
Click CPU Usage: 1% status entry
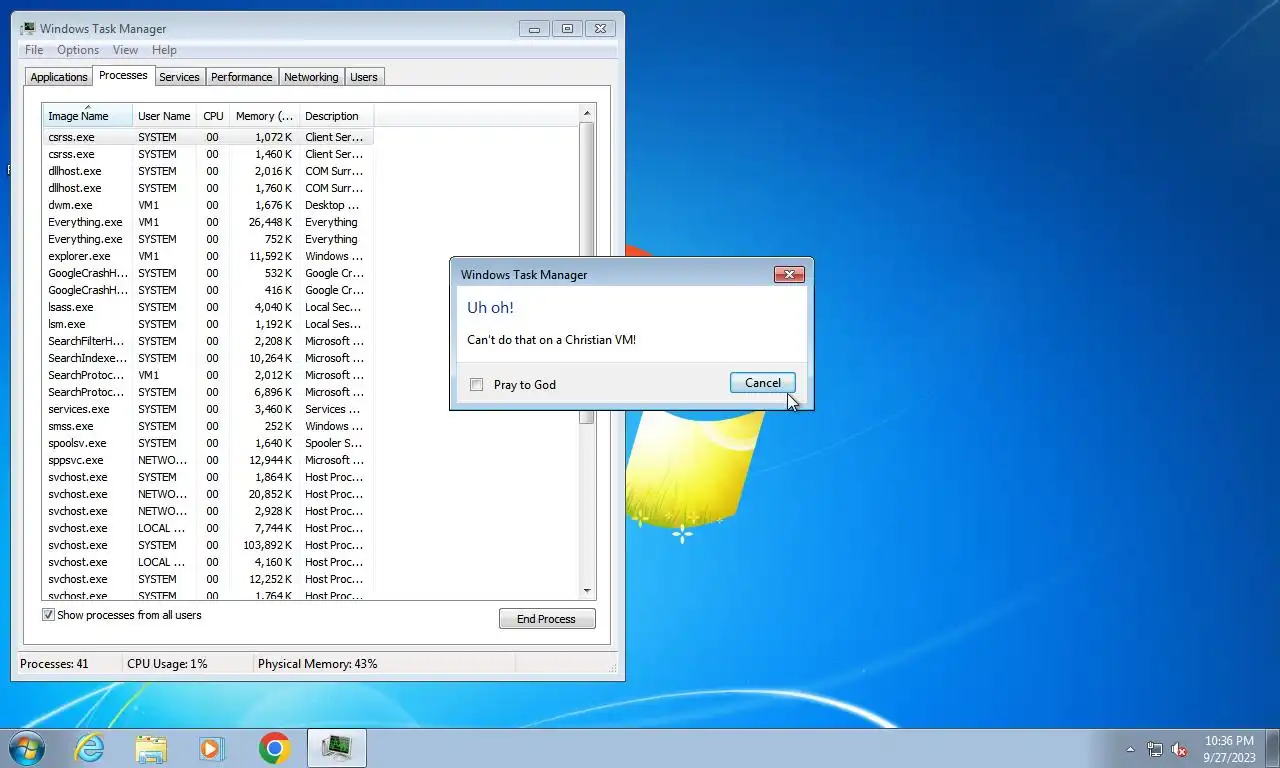tap(167, 664)
